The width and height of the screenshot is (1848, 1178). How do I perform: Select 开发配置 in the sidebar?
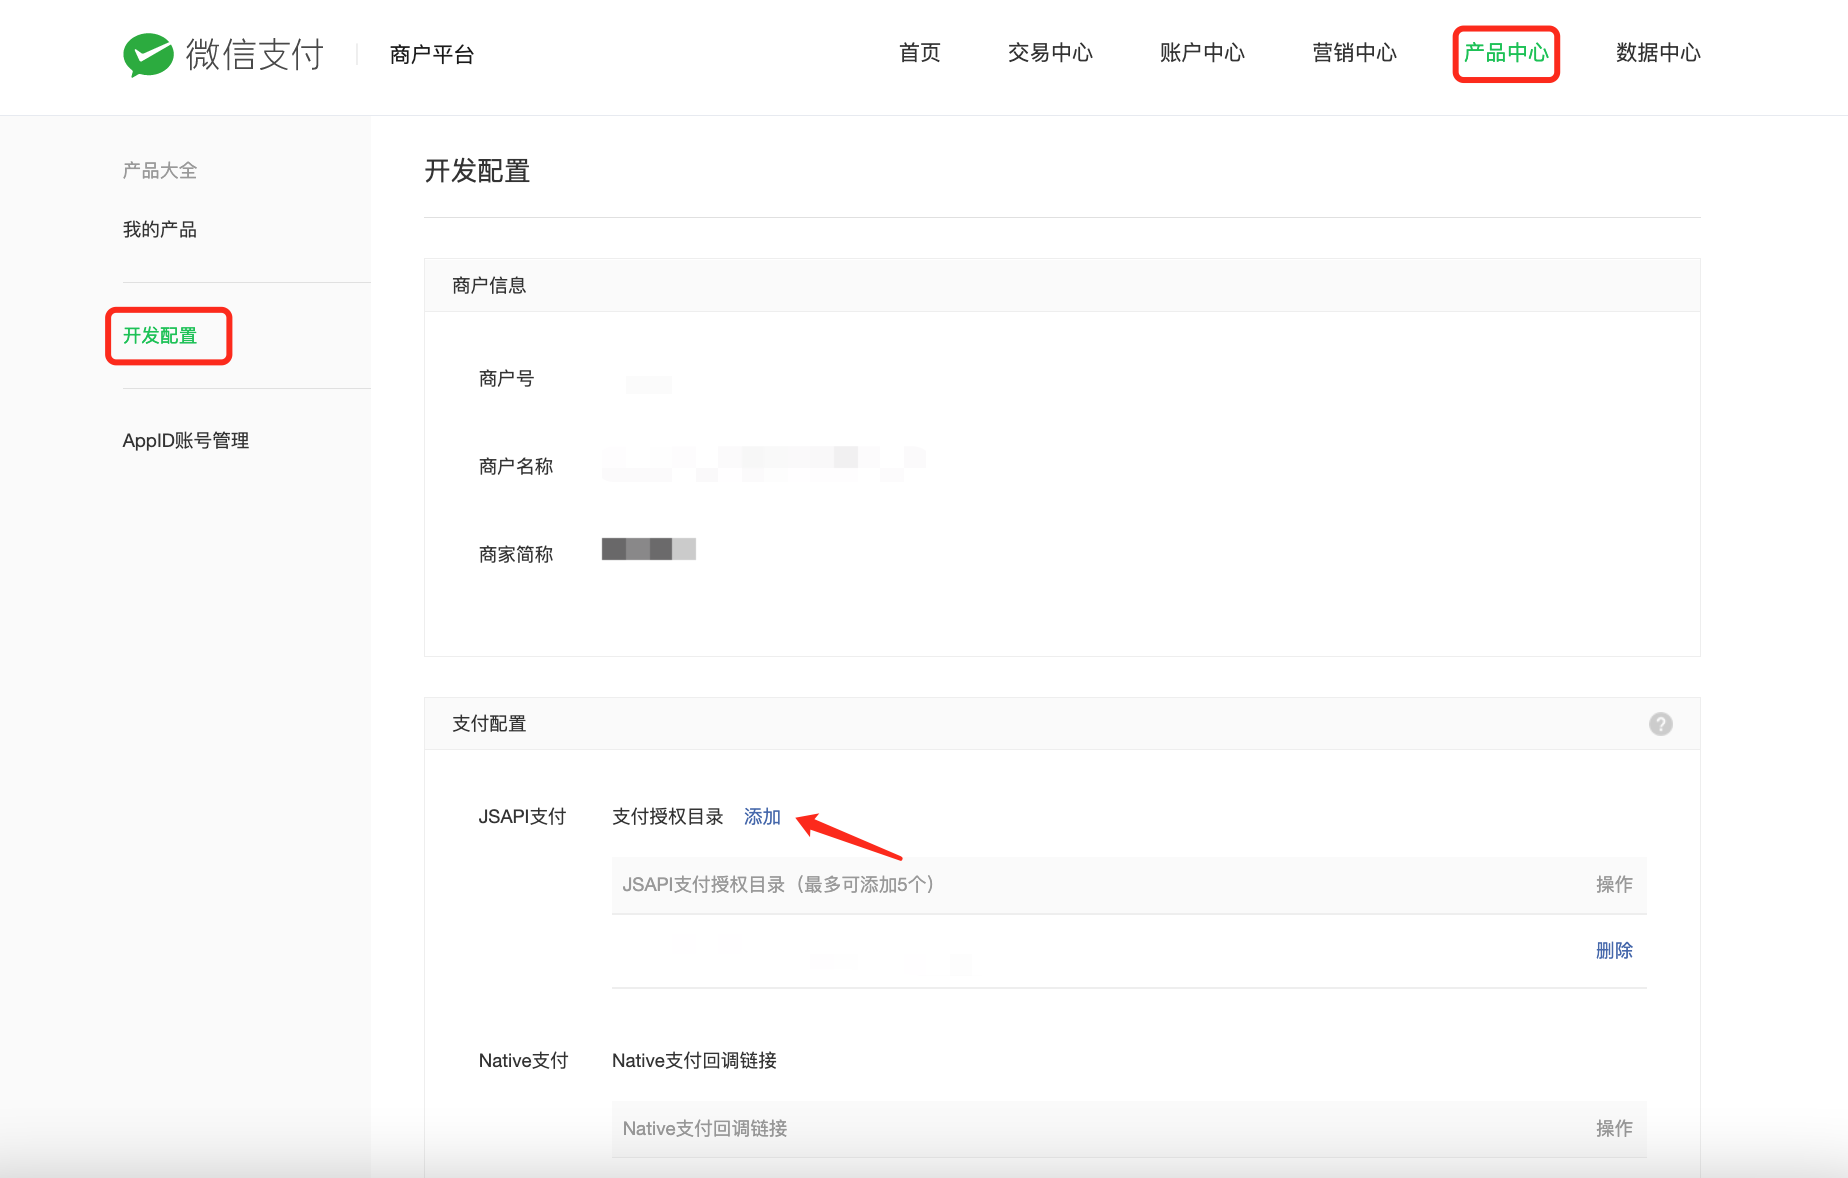click(x=160, y=336)
